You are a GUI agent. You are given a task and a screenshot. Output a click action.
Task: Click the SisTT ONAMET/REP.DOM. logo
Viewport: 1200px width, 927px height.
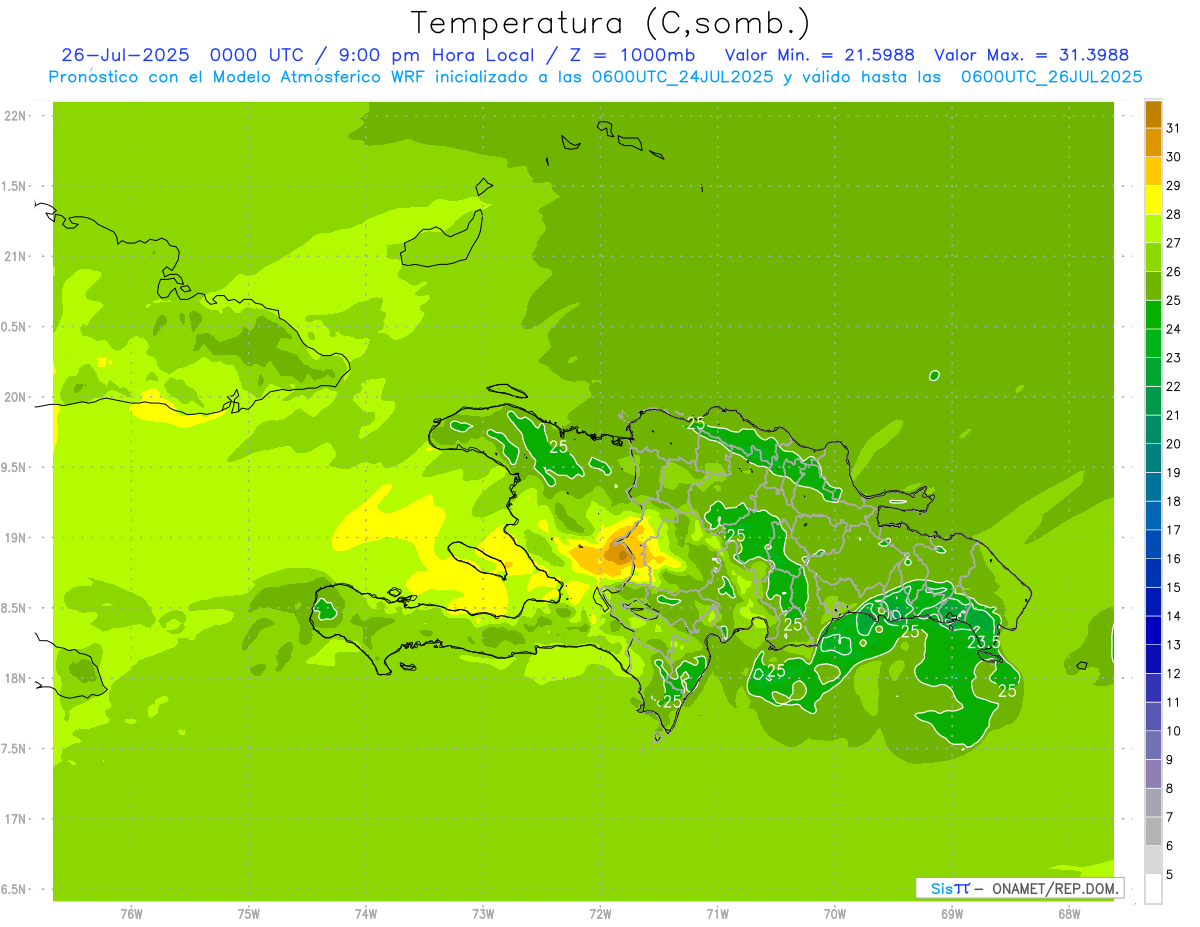[1018, 888]
